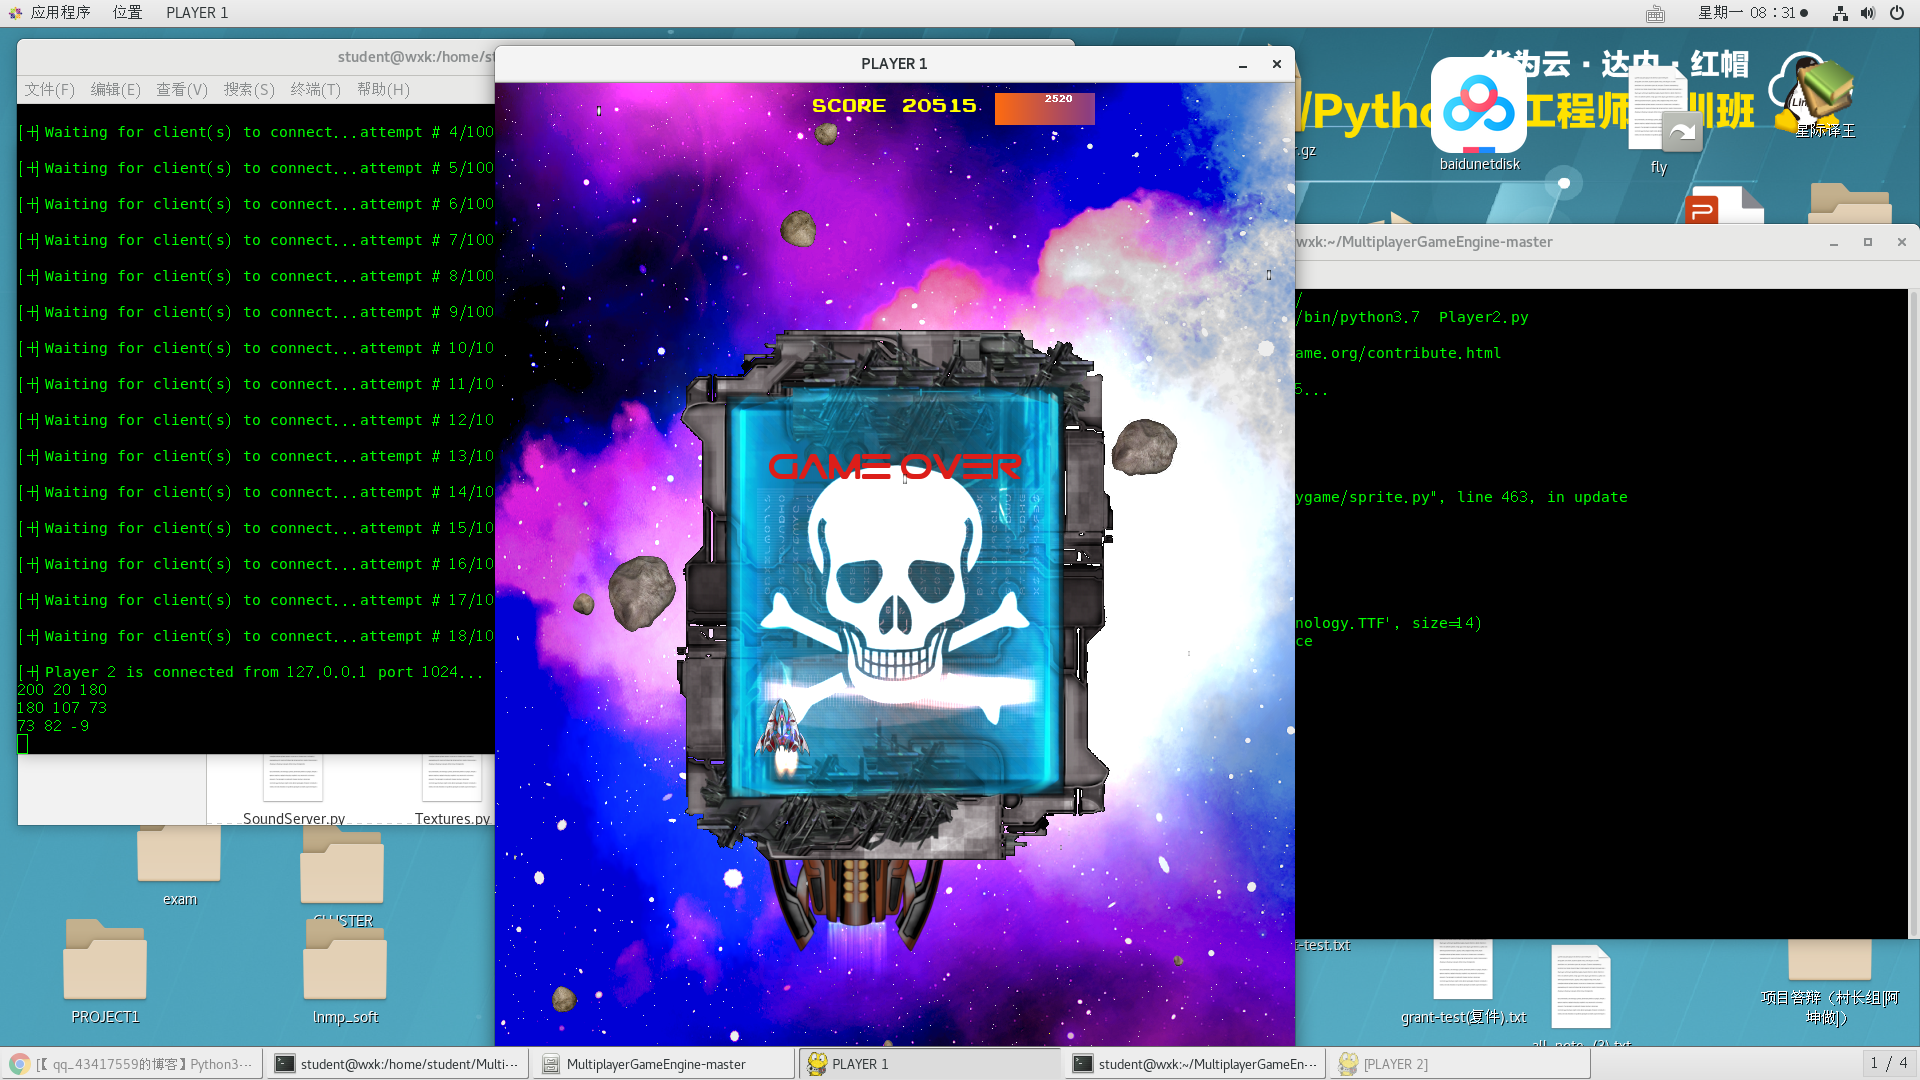Click the left terminal title student@wxk:/home/s
The image size is (1920, 1080).
coord(416,57)
